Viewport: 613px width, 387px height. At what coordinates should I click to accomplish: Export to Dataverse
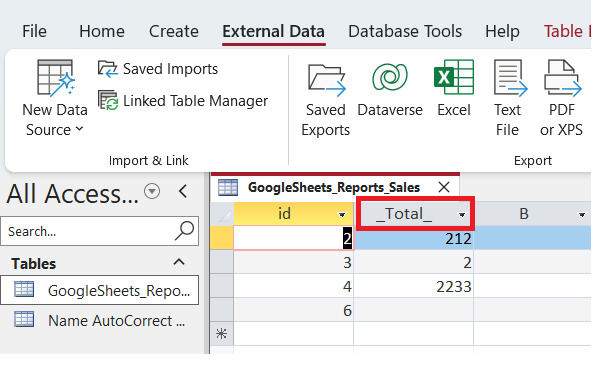(390, 89)
